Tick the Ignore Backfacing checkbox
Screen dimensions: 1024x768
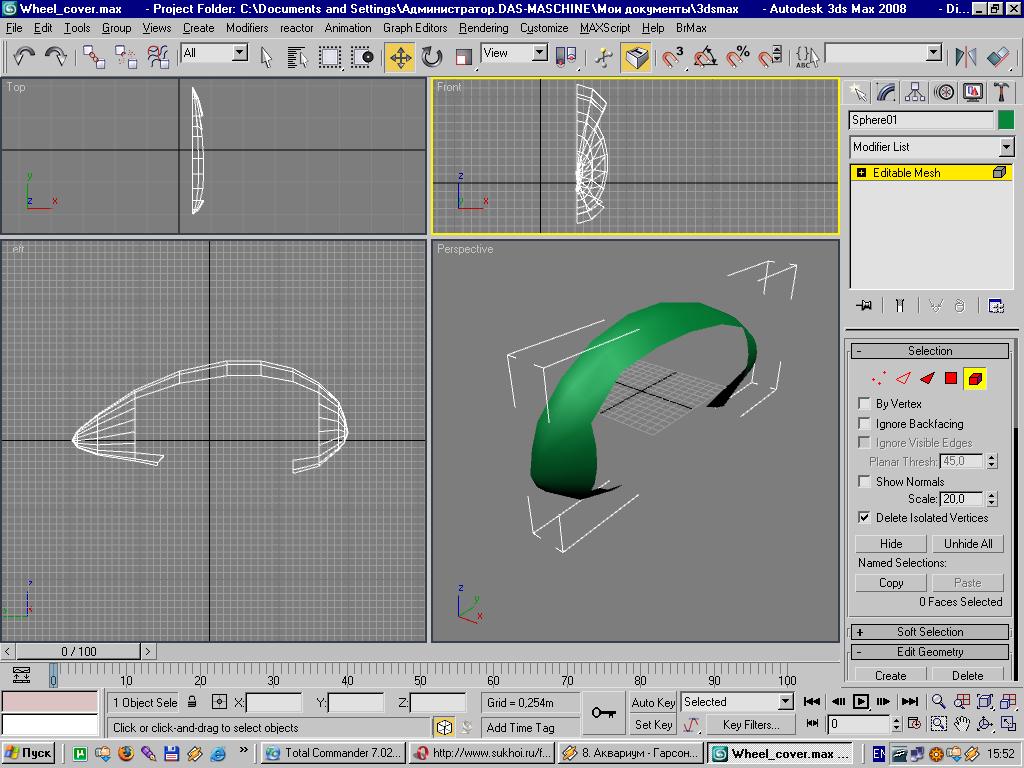click(x=864, y=423)
